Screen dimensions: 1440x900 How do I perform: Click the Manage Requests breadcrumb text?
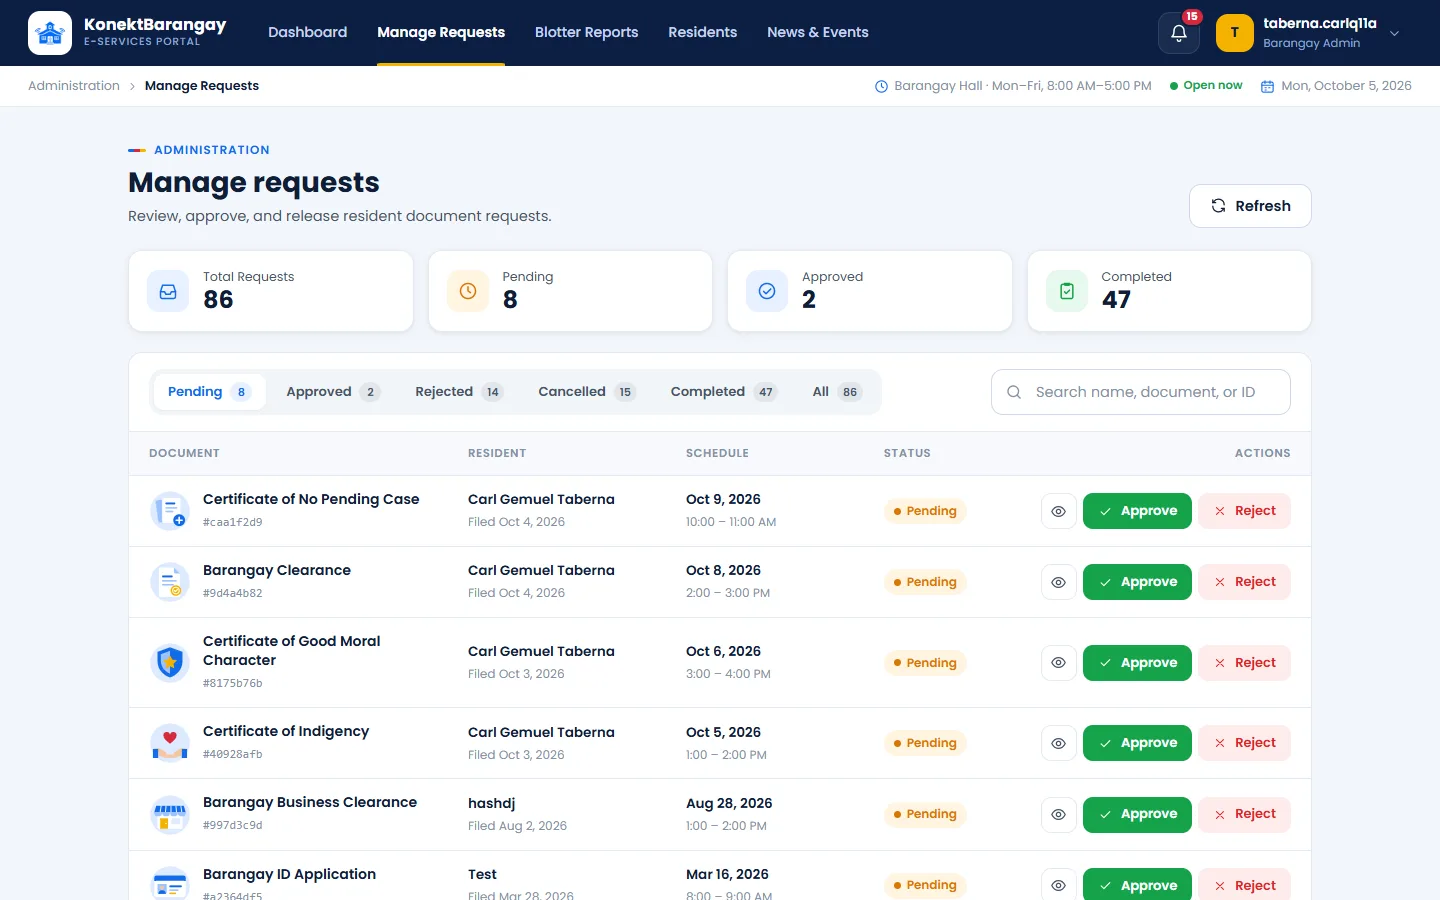coord(202,86)
